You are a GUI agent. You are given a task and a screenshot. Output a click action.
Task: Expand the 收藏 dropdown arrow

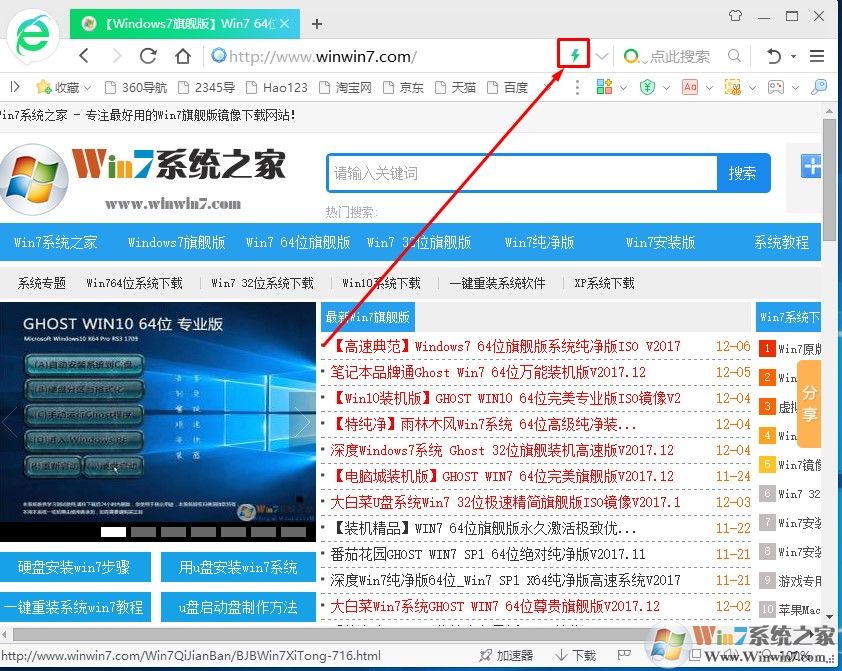point(88,87)
